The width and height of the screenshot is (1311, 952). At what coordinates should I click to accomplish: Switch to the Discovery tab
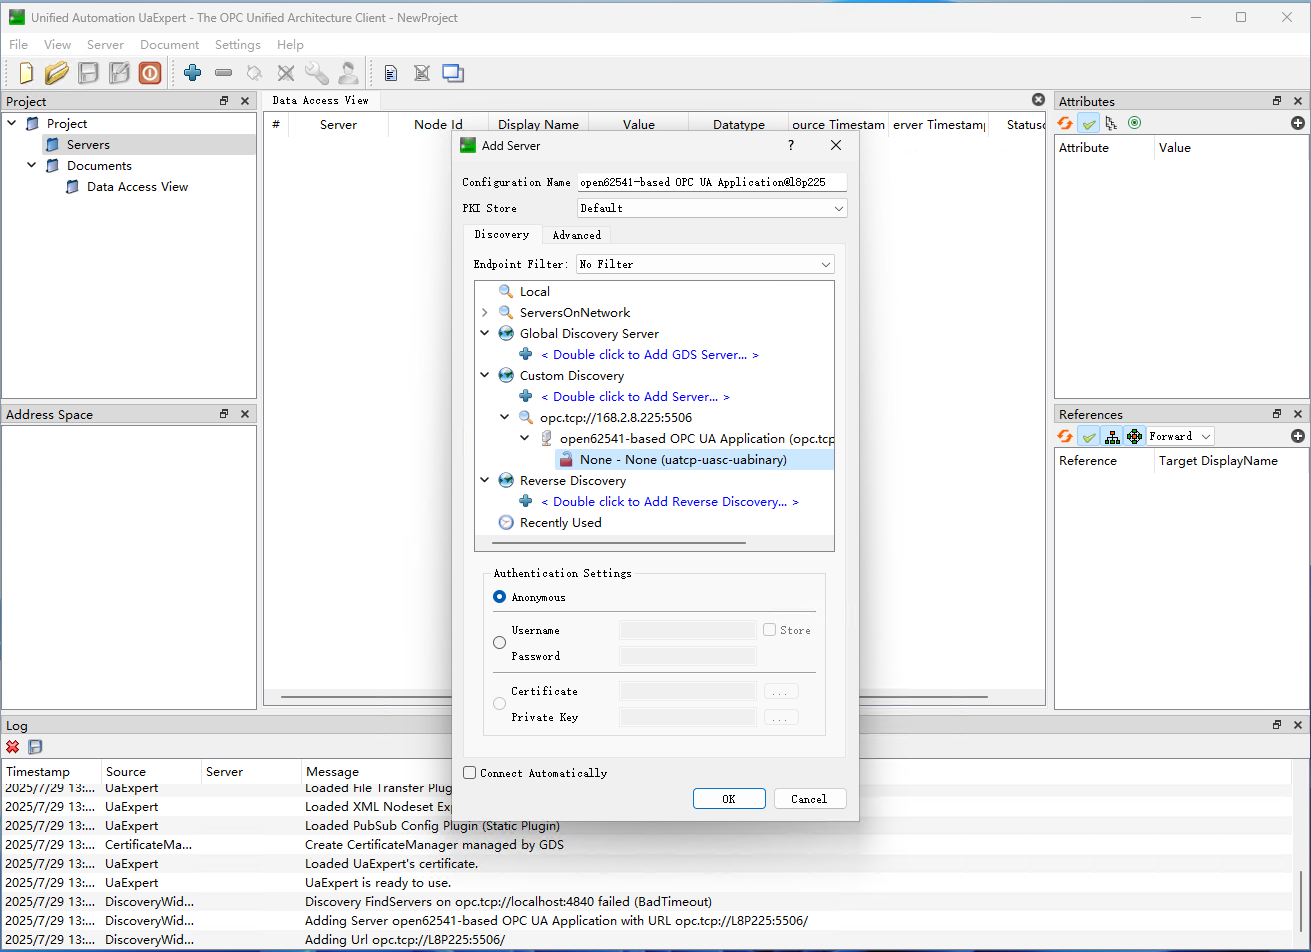click(x=502, y=234)
